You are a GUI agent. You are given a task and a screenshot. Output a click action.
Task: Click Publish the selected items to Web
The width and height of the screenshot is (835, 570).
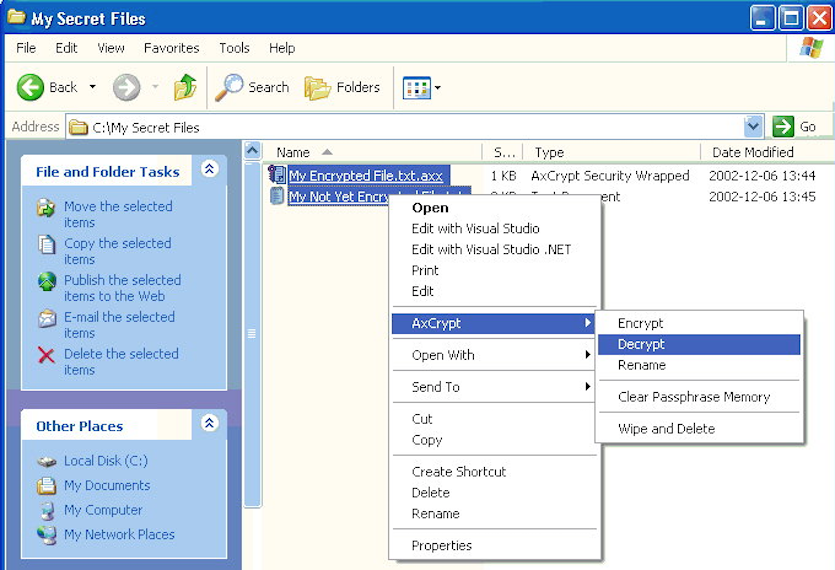tap(122, 288)
